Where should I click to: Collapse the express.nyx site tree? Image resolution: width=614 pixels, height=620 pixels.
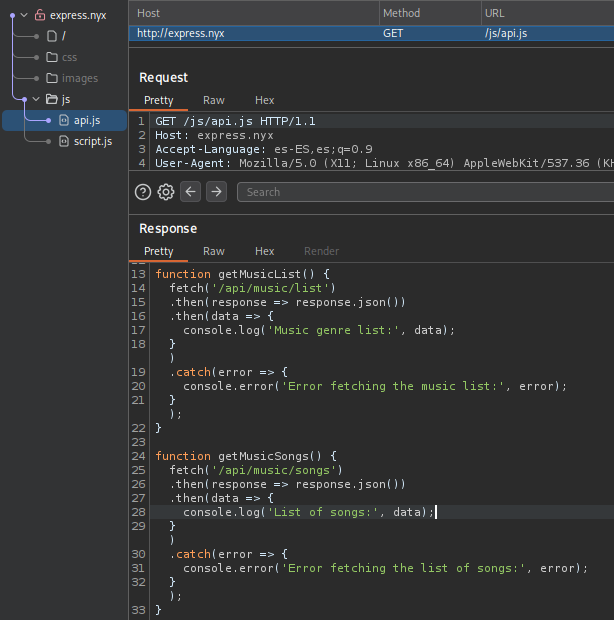tap(24, 15)
